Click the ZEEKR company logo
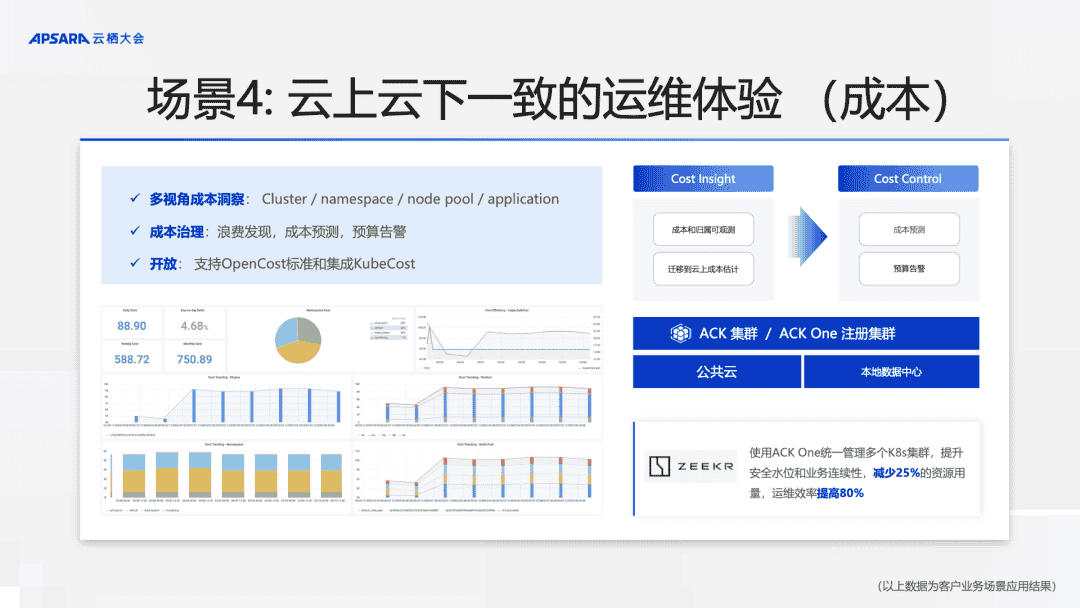1080x608 pixels. click(690, 465)
